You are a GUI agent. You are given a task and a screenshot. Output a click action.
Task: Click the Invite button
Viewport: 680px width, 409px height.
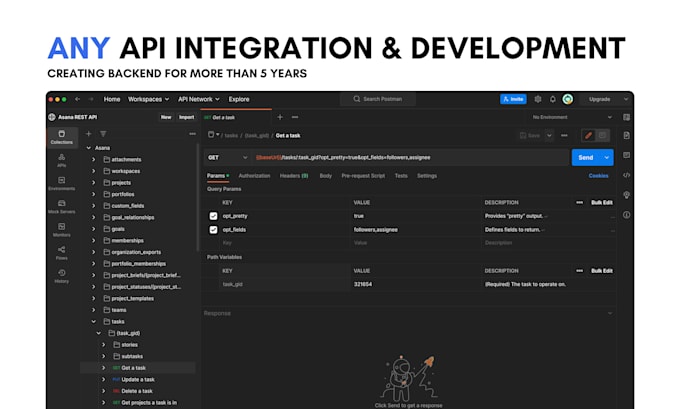(513, 99)
